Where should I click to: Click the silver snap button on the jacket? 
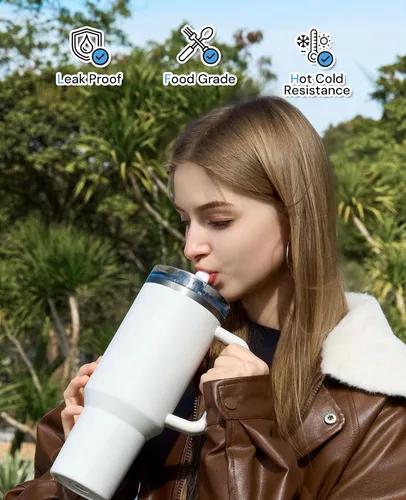[330, 418]
